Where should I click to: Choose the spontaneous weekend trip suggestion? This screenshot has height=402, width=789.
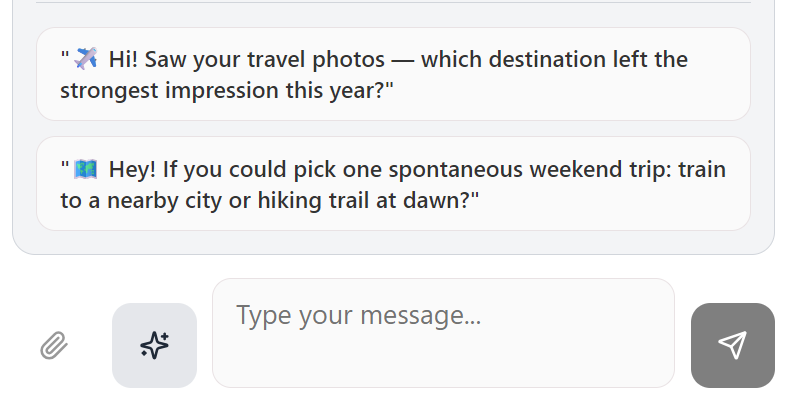pos(393,184)
